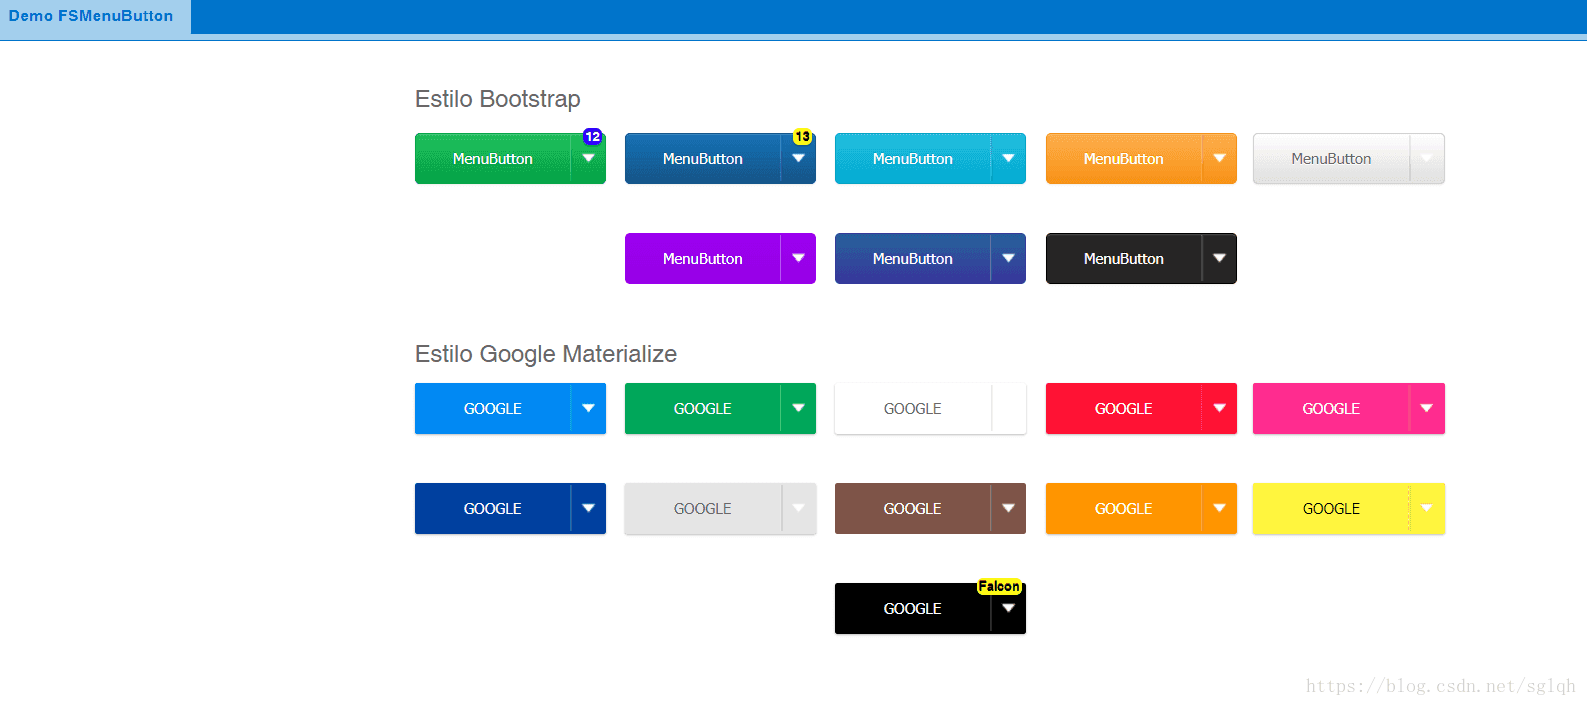Click the dark blue Bootstrap MenuButton label
Image resolution: width=1587 pixels, height=706 pixels.
tap(702, 159)
